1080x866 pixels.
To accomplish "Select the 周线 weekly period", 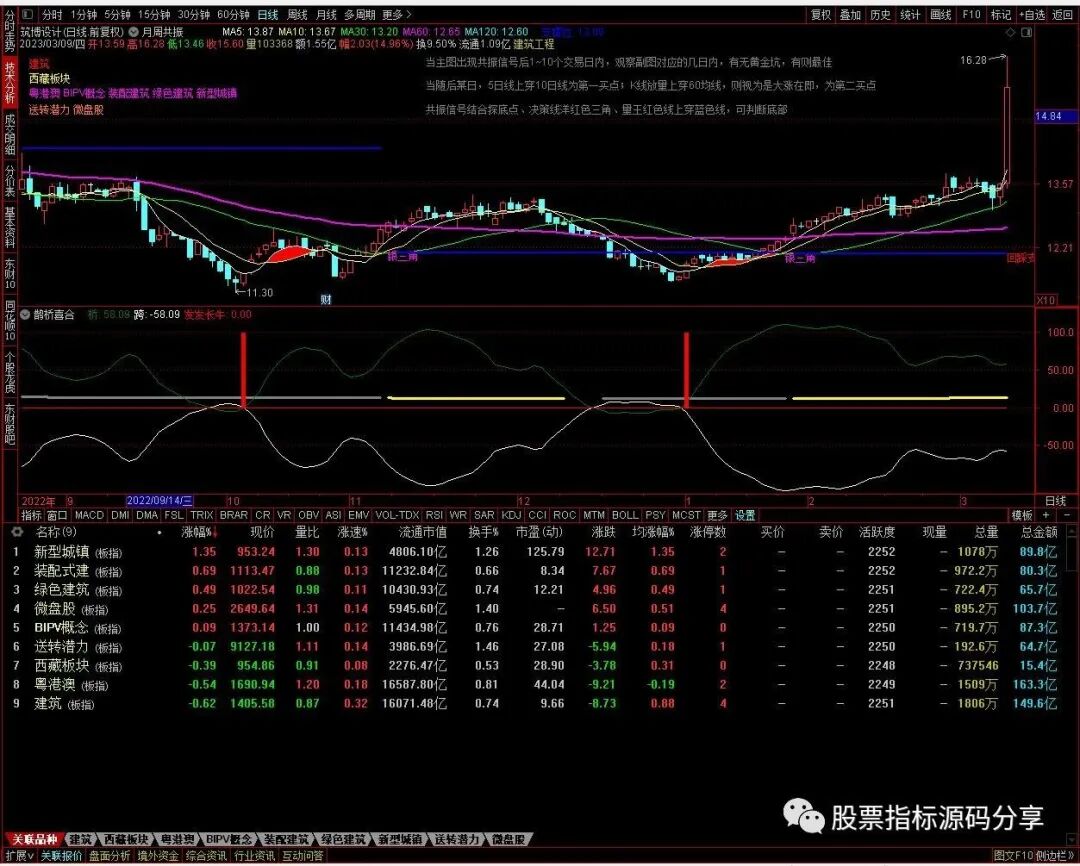I will pyautogui.click(x=297, y=14).
